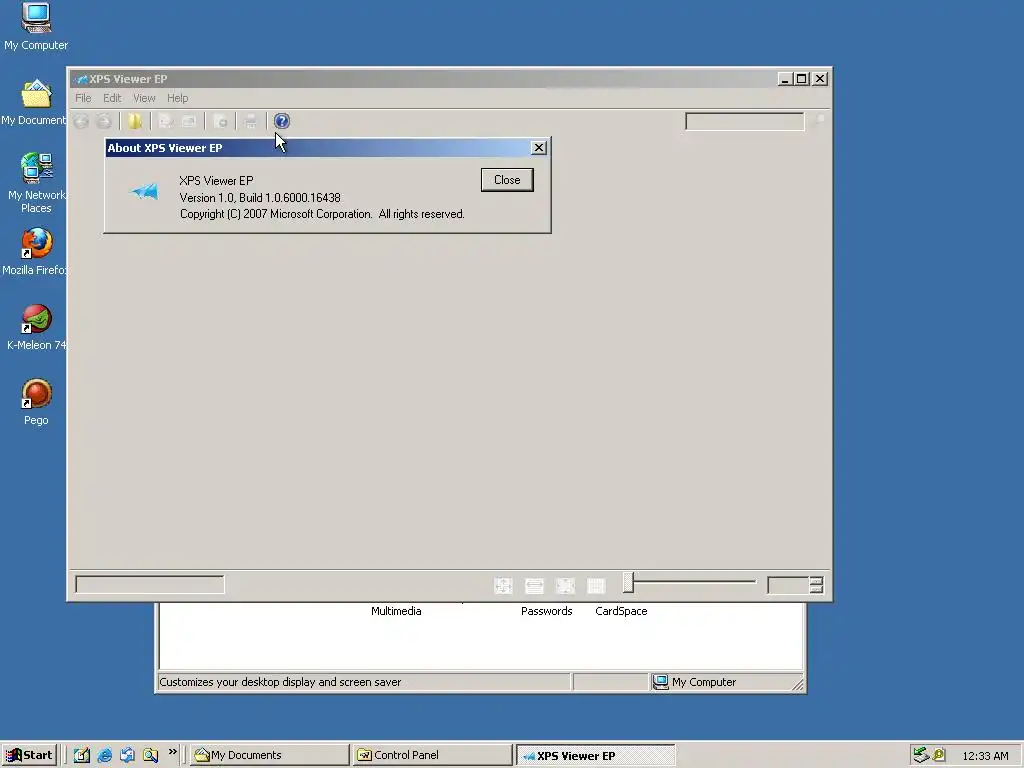Open the Edit menu
This screenshot has height=768, width=1024.
112,98
